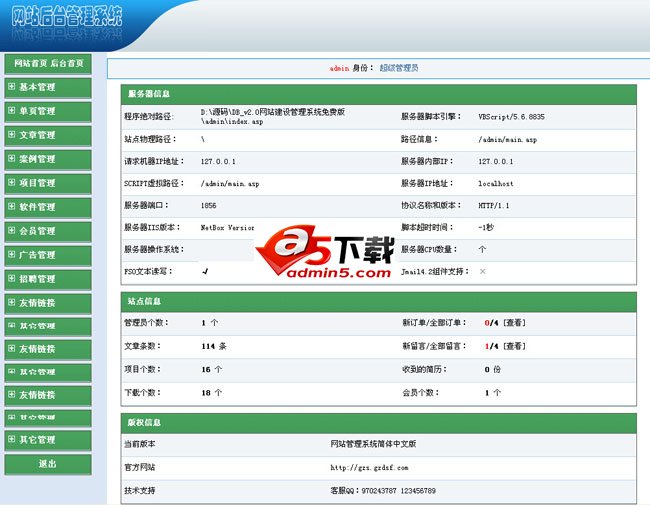Click the 会员个数 label
This screenshot has width=650, height=505.
click(x=421, y=393)
